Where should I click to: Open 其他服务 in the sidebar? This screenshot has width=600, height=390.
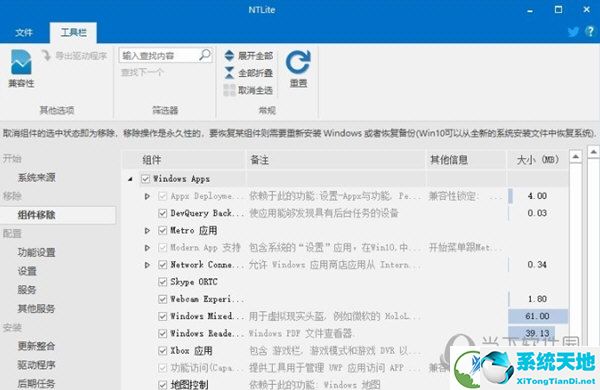coord(37,308)
